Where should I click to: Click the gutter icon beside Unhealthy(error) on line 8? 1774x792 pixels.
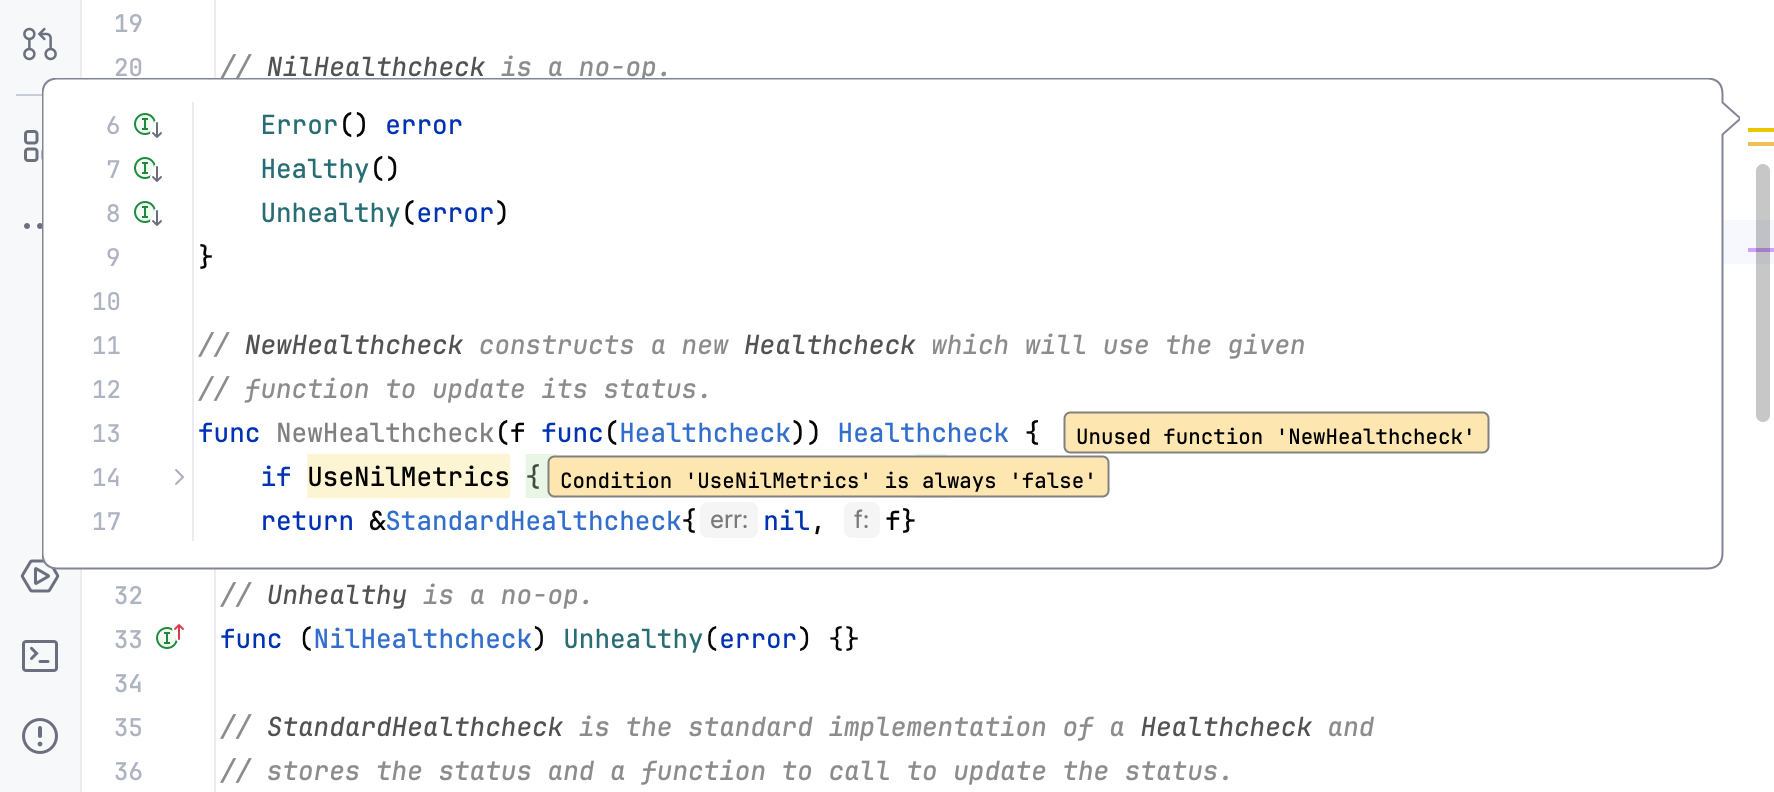tap(148, 214)
